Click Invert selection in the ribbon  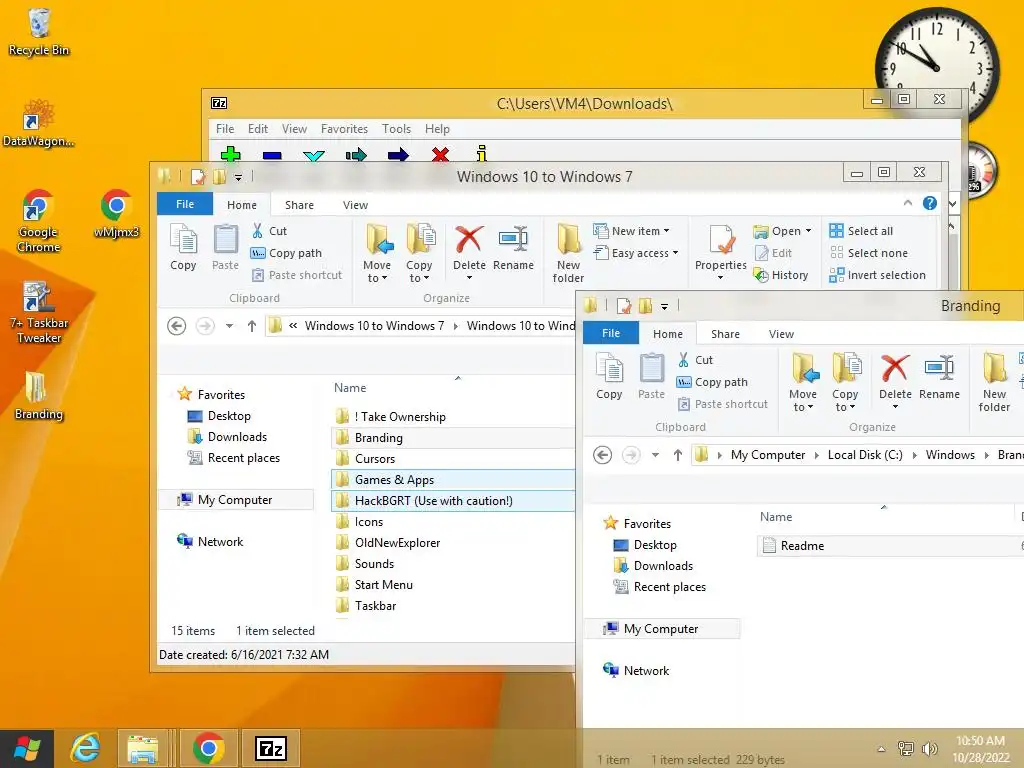(878, 275)
